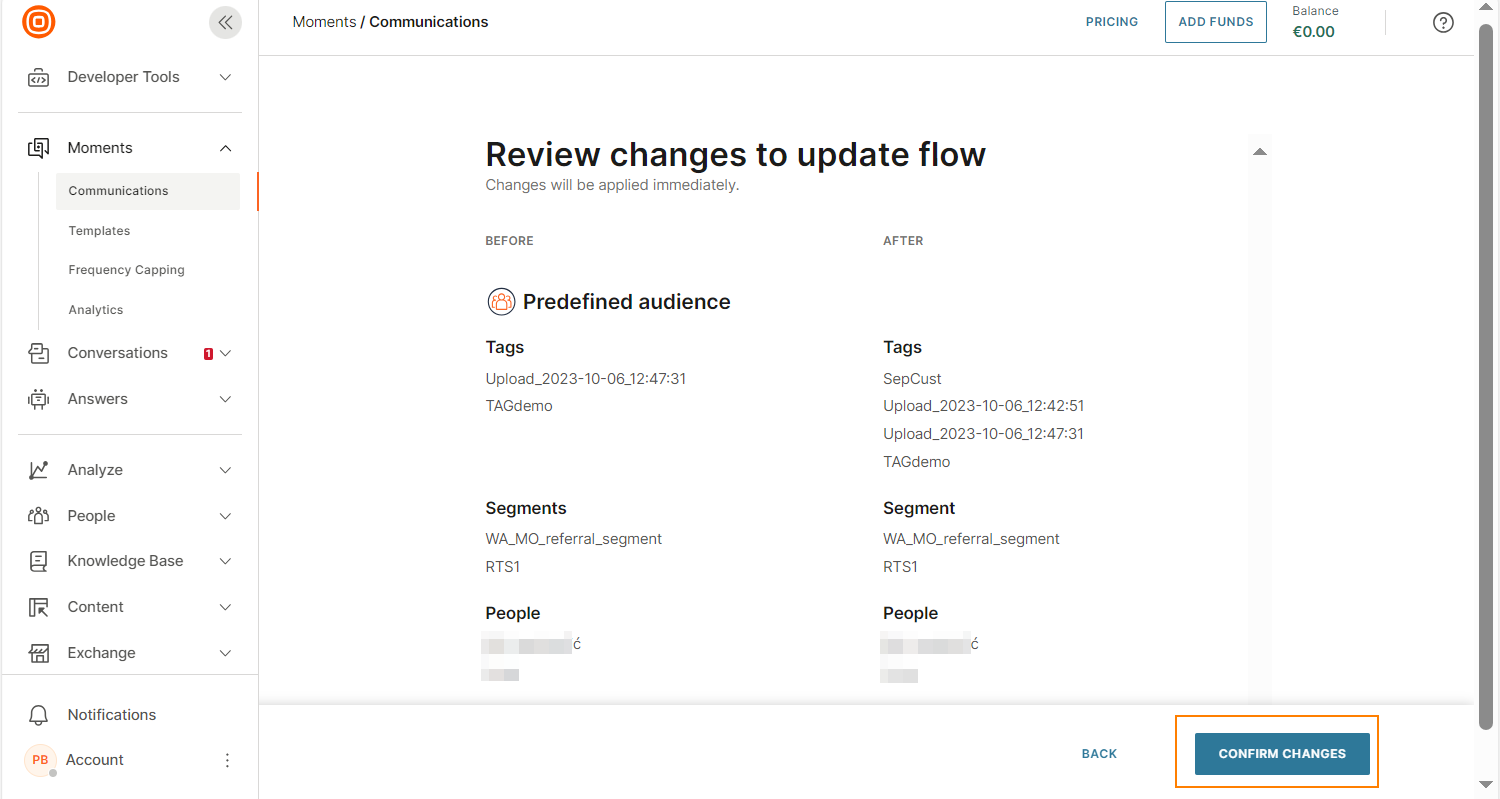The height and width of the screenshot is (799, 1500).
Task: Collapse the sidebar with double-chevron icon
Action: point(225,22)
